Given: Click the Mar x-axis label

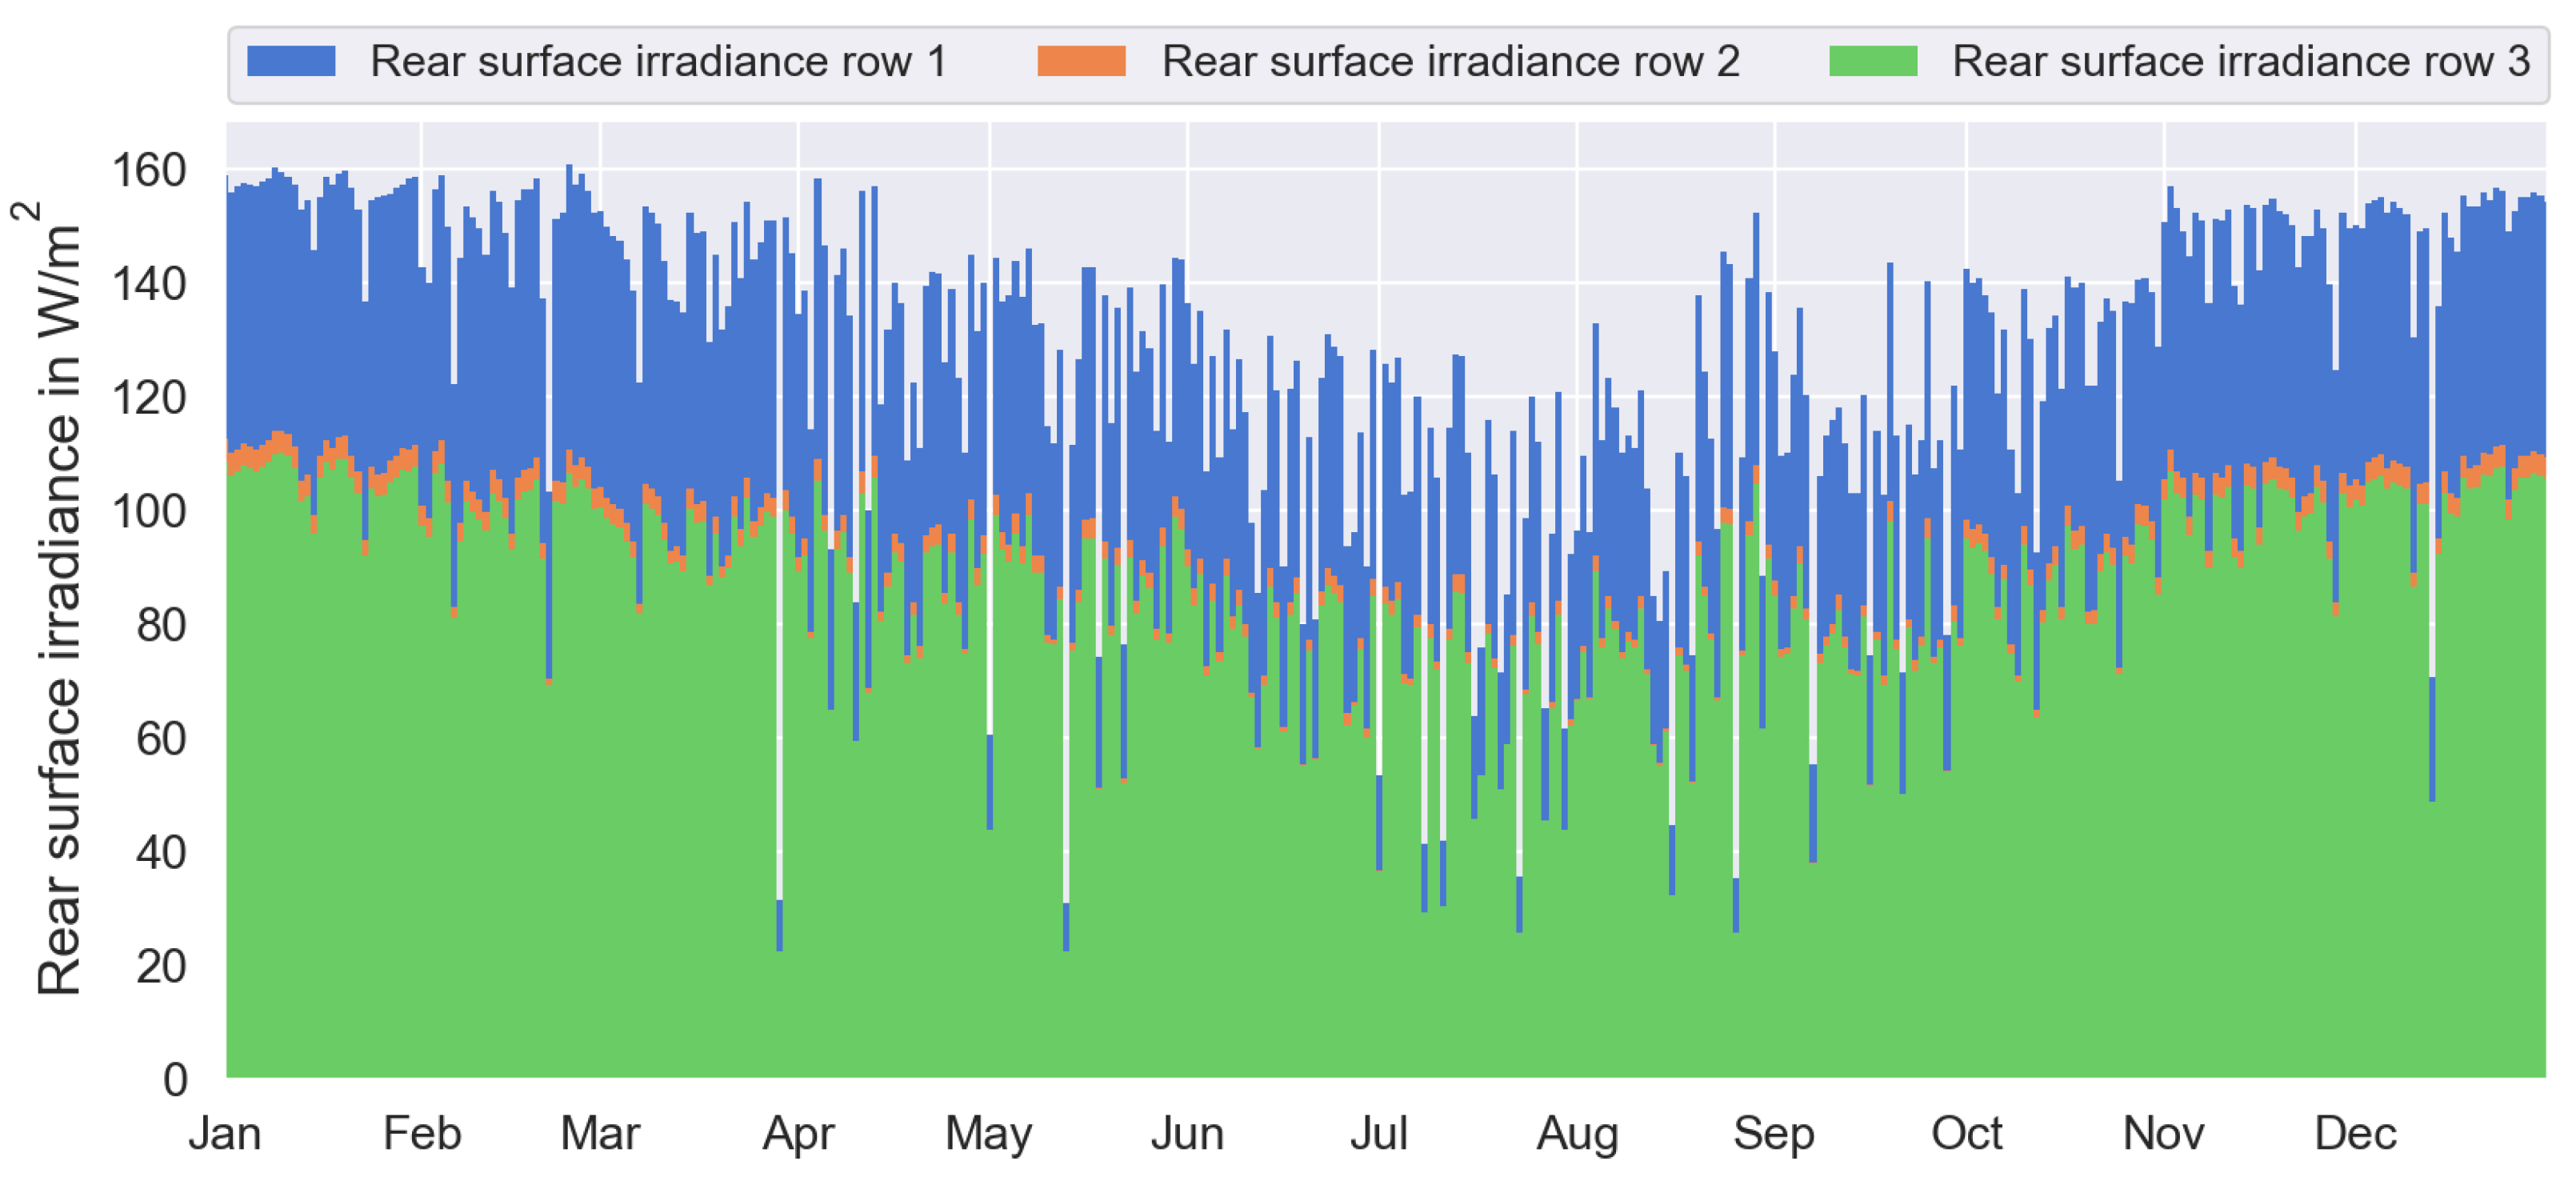Looking at the screenshot, I should (600, 1133).
